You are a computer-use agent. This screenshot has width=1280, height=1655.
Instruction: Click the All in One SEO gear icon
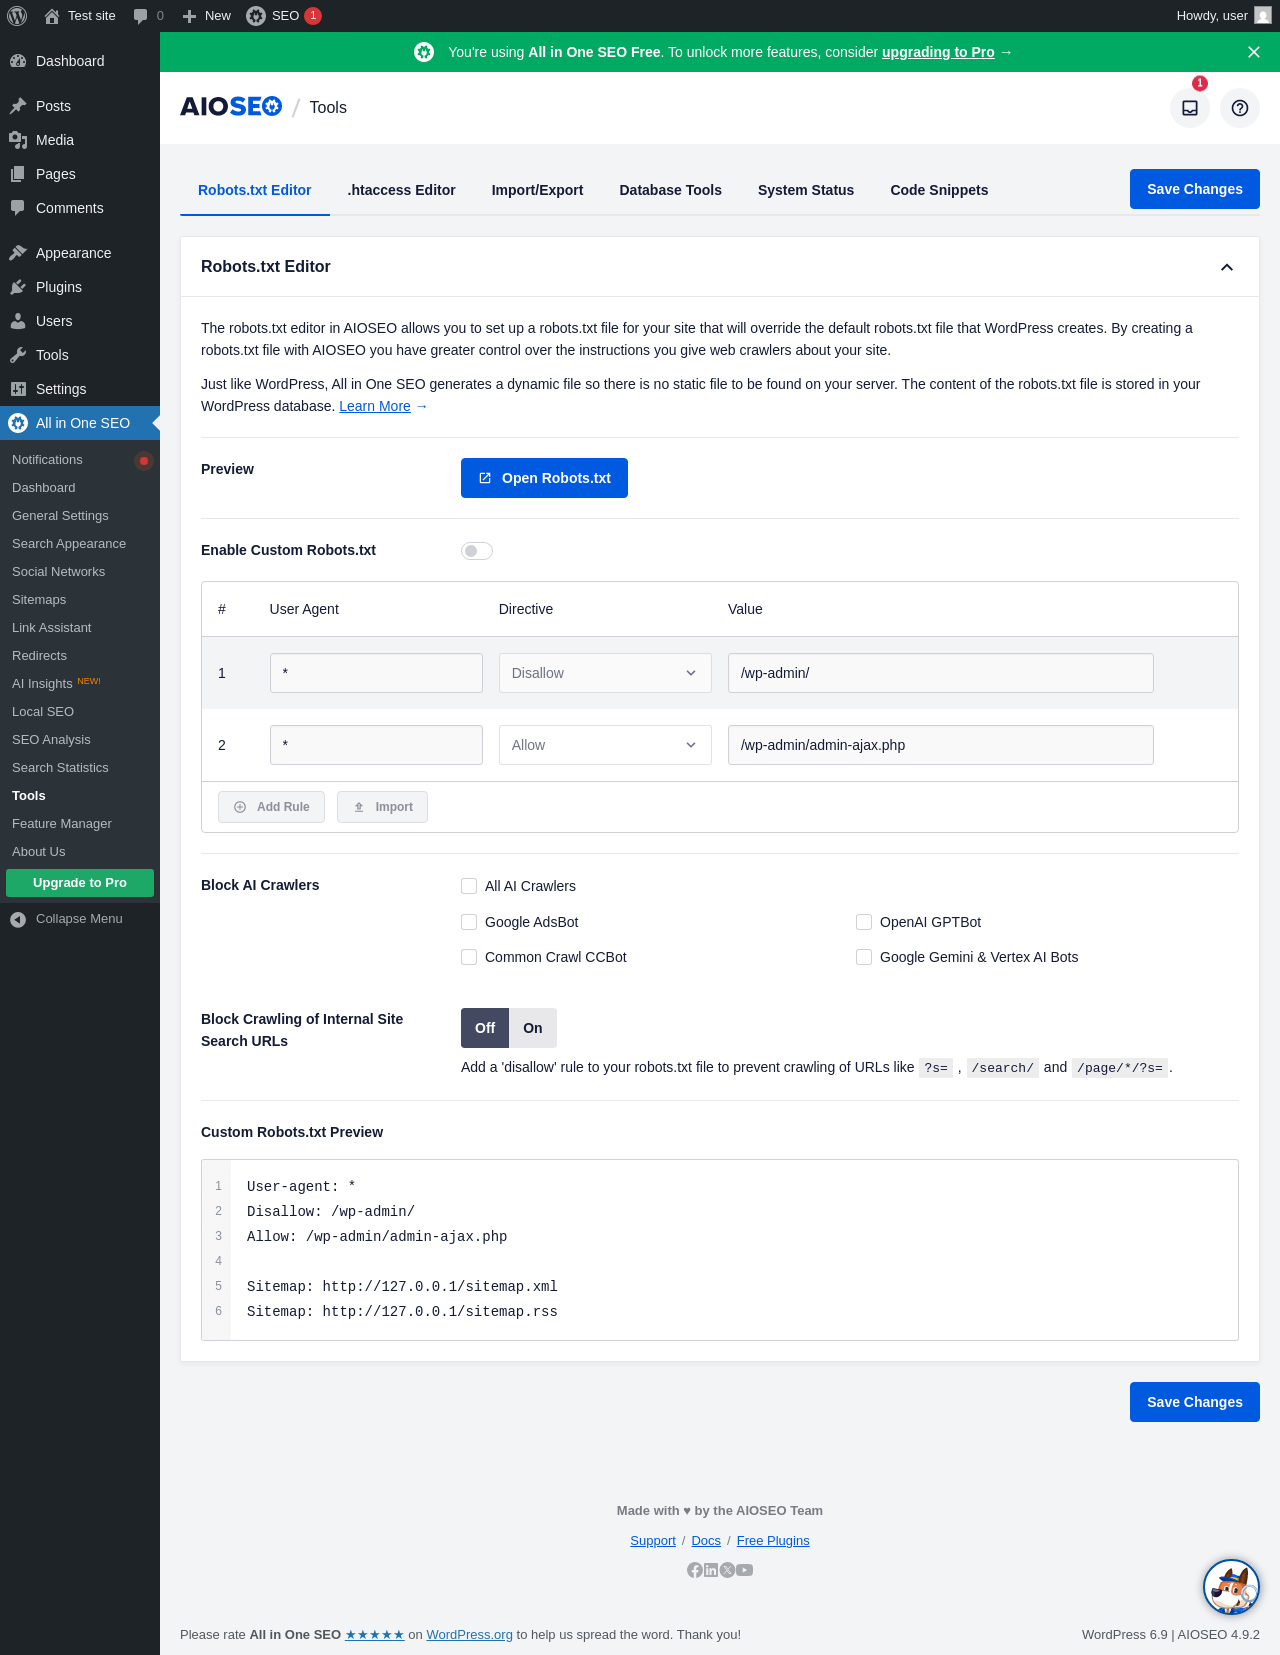pos(18,423)
